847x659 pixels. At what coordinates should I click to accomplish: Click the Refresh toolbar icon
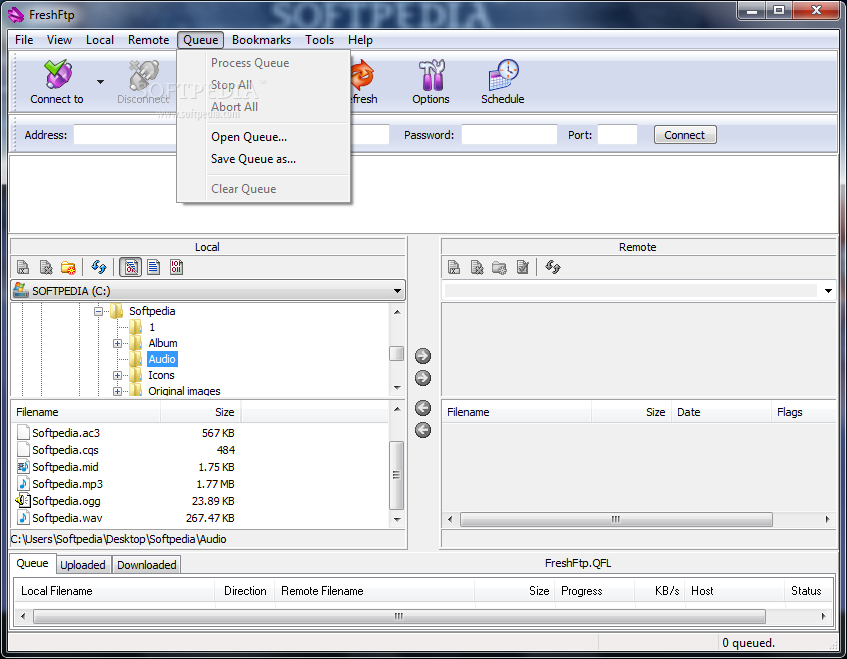point(362,74)
